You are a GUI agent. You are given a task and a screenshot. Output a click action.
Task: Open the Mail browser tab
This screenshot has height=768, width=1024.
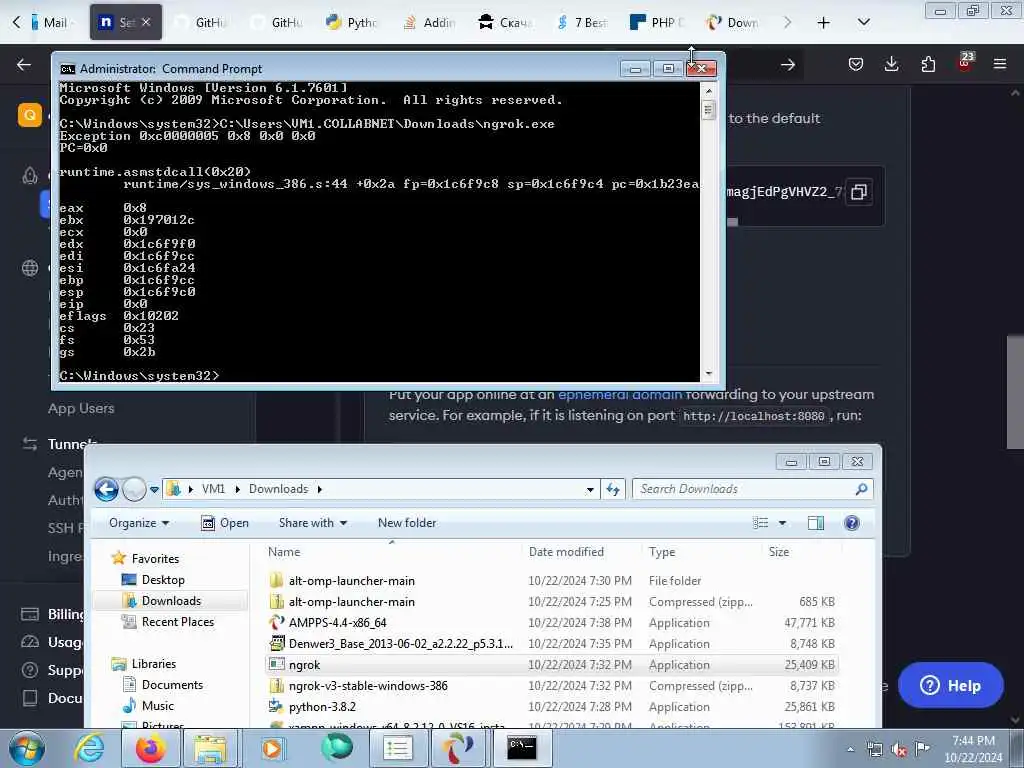[x=49, y=22]
